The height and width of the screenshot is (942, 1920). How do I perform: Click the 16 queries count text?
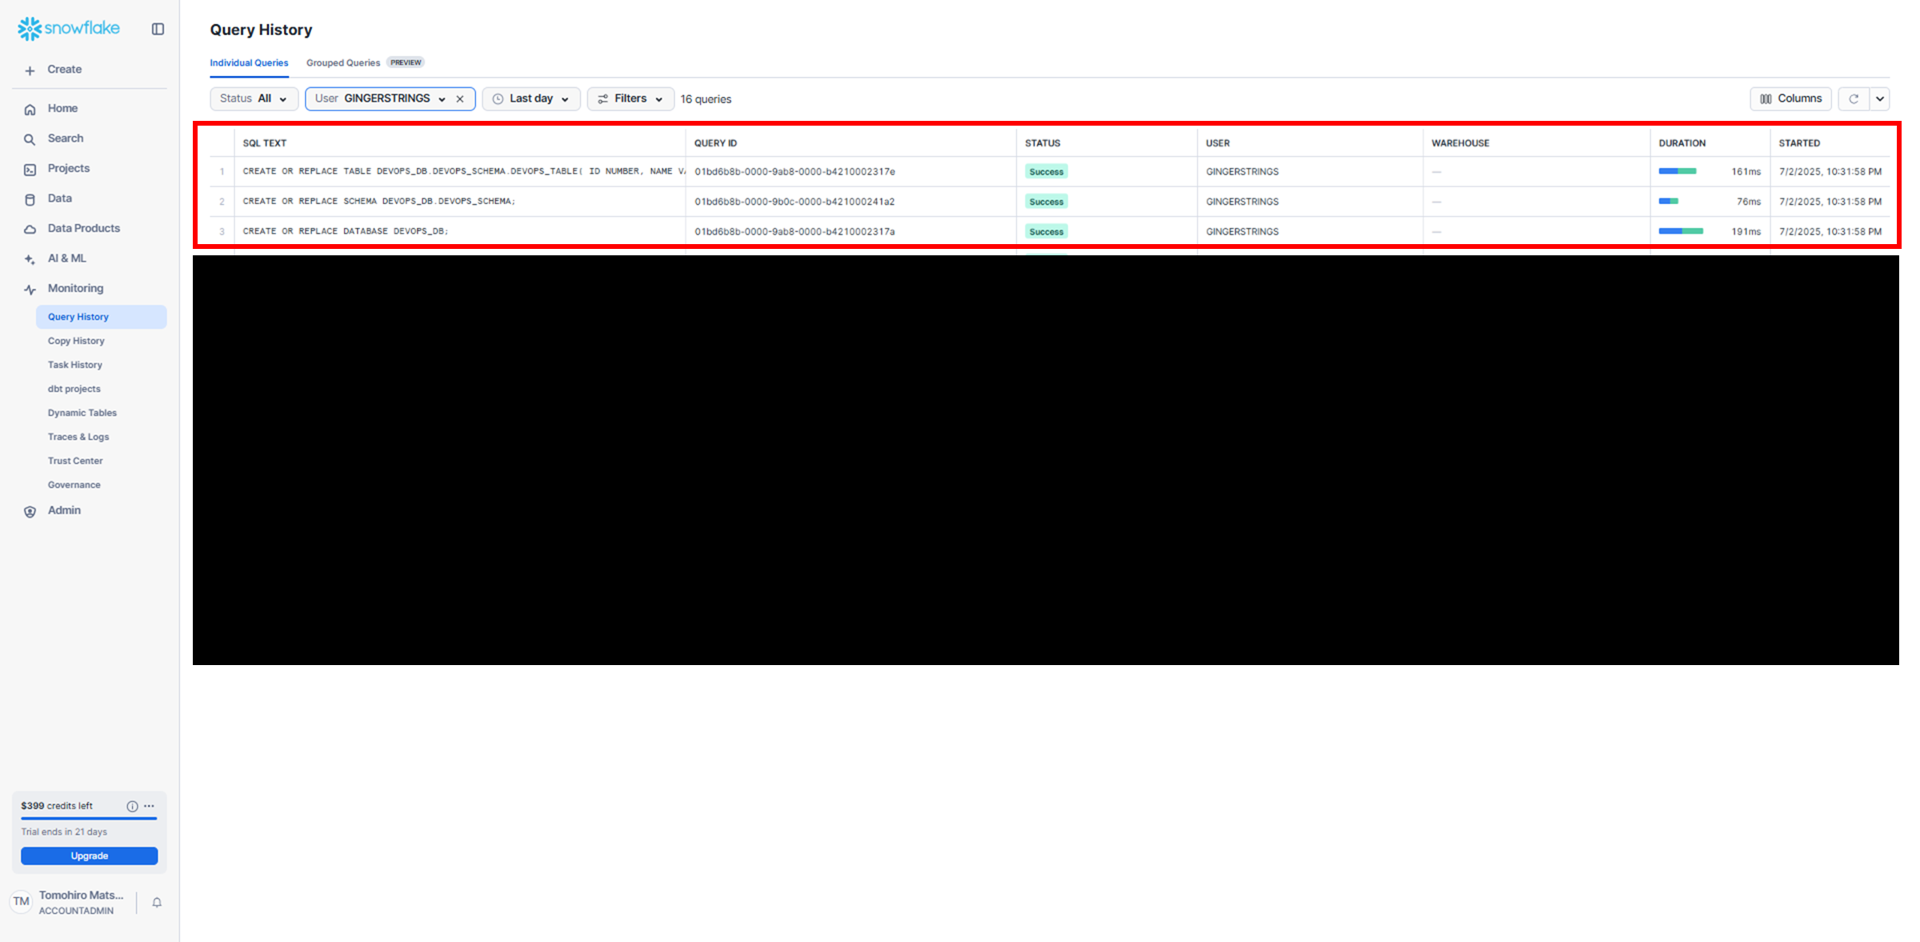point(706,99)
